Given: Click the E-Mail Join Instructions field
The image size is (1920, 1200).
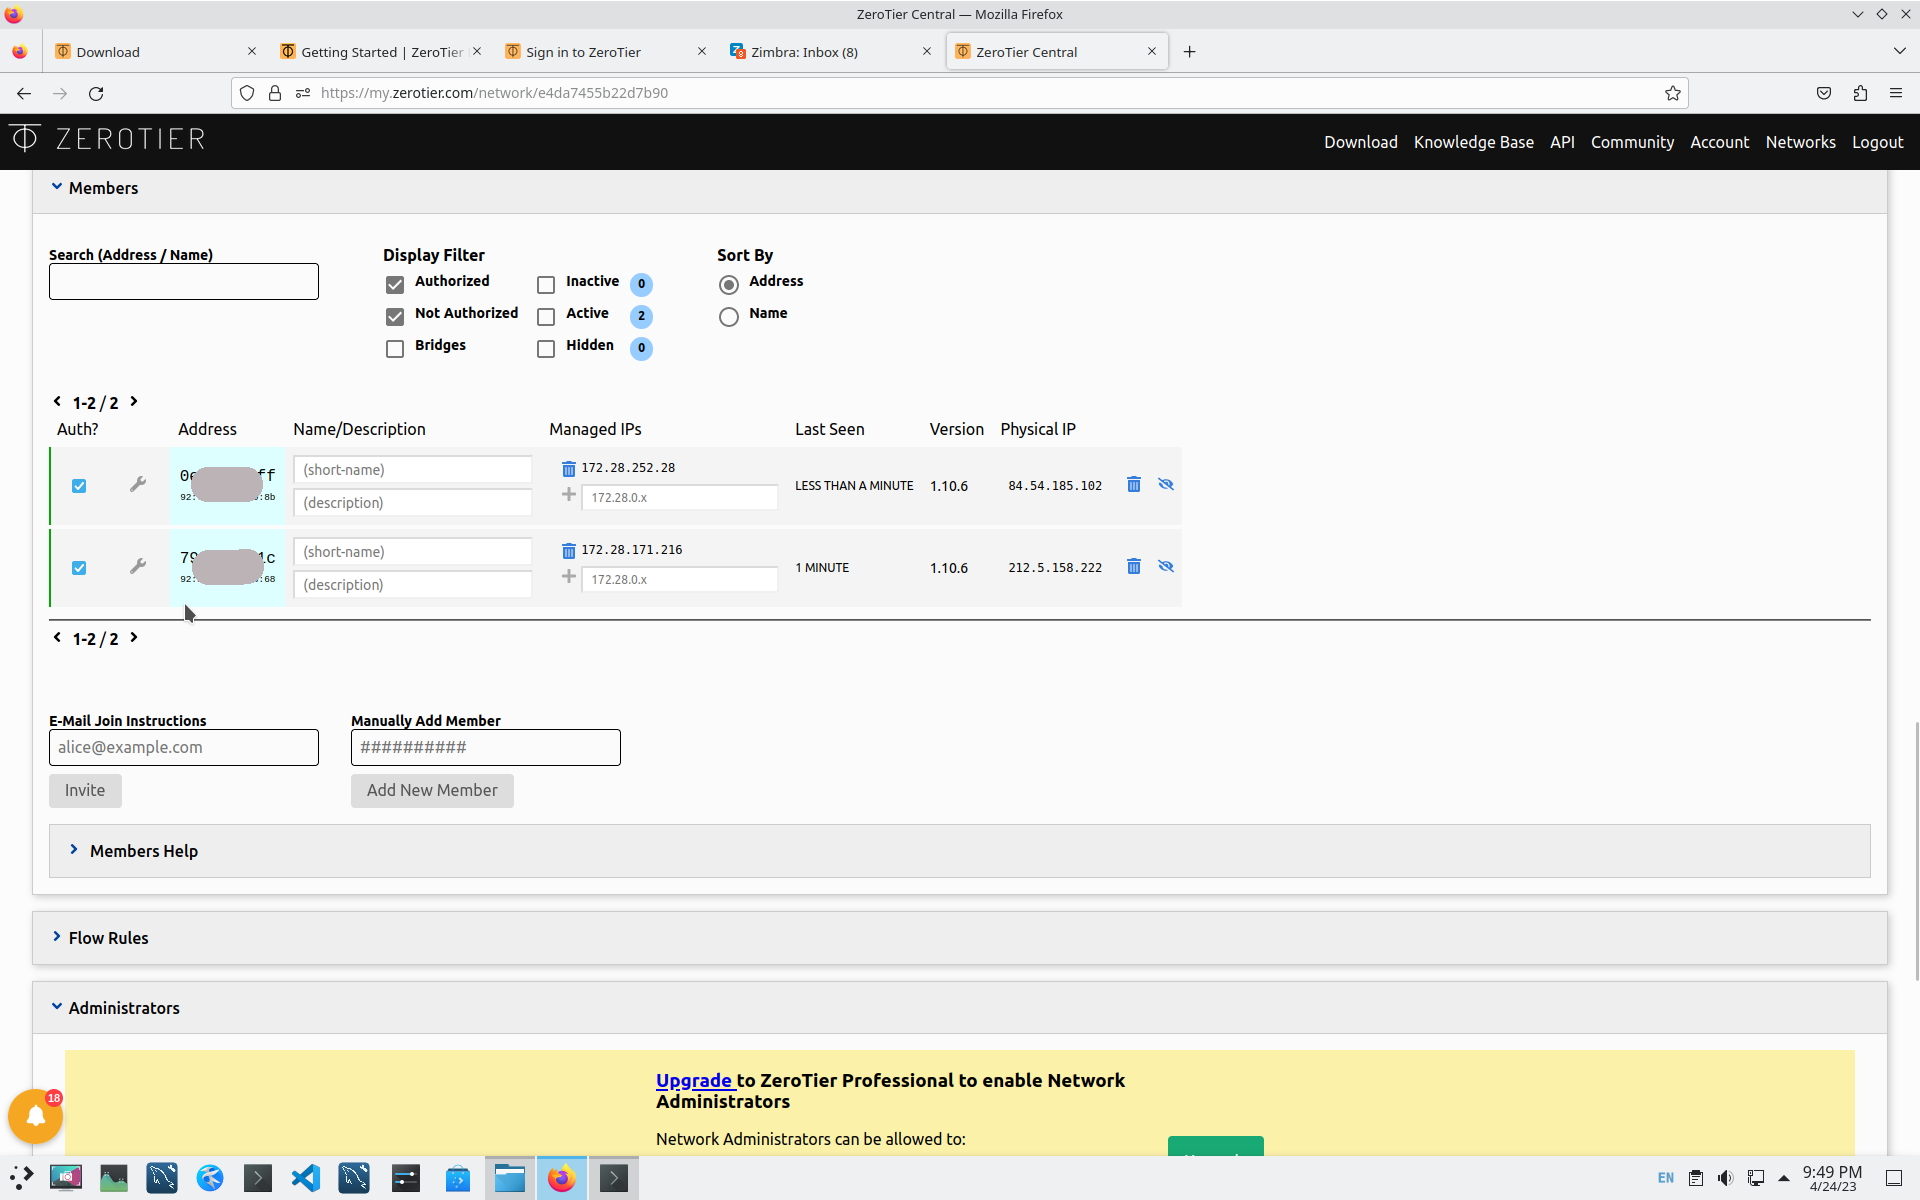Looking at the screenshot, I should pyautogui.click(x=184, y=747).
